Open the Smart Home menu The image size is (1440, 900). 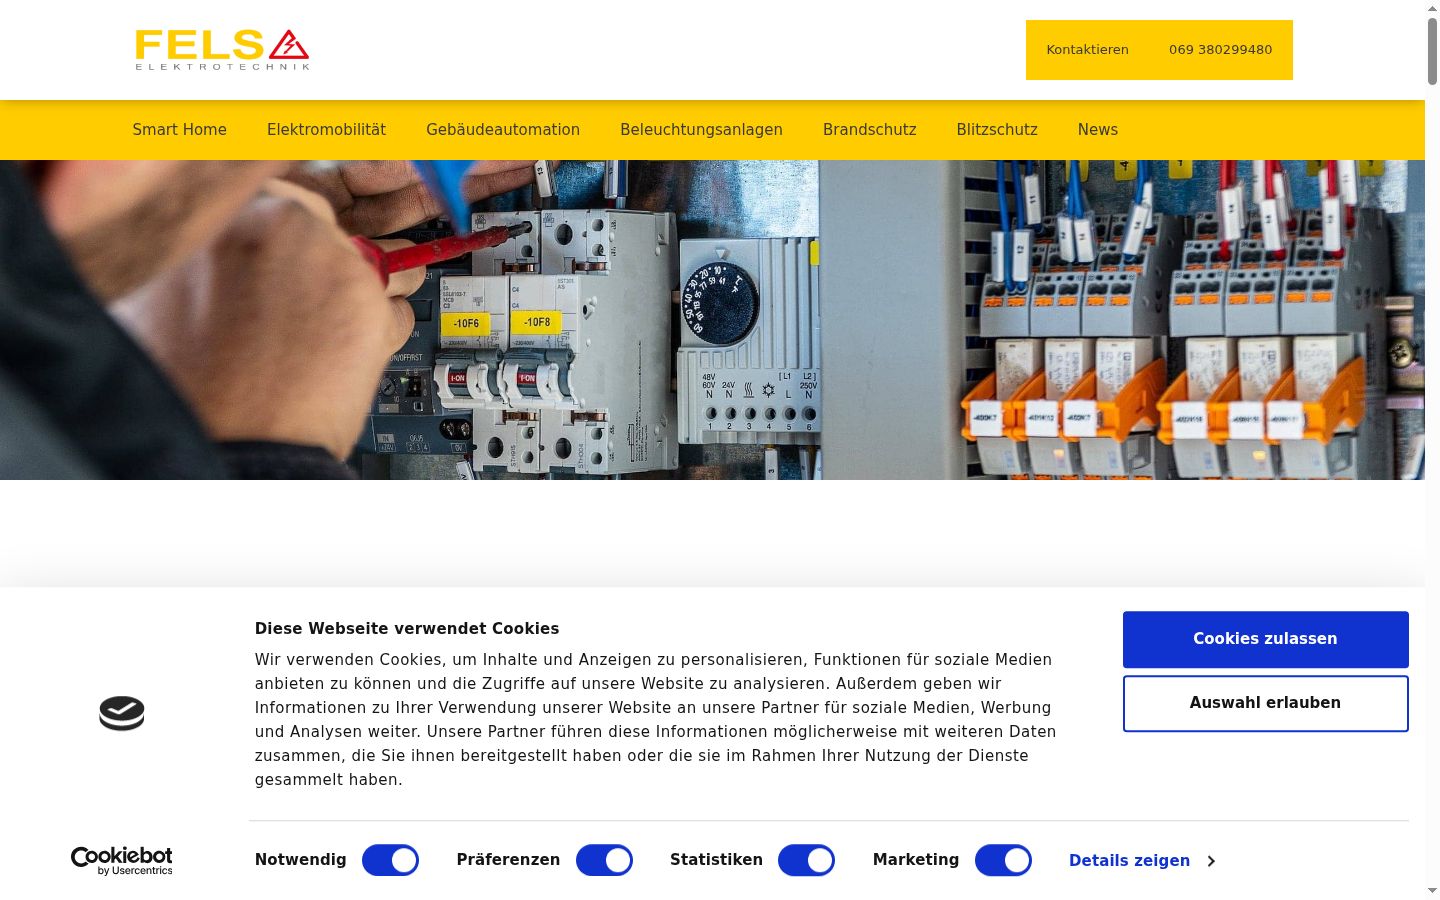(180, 130)
